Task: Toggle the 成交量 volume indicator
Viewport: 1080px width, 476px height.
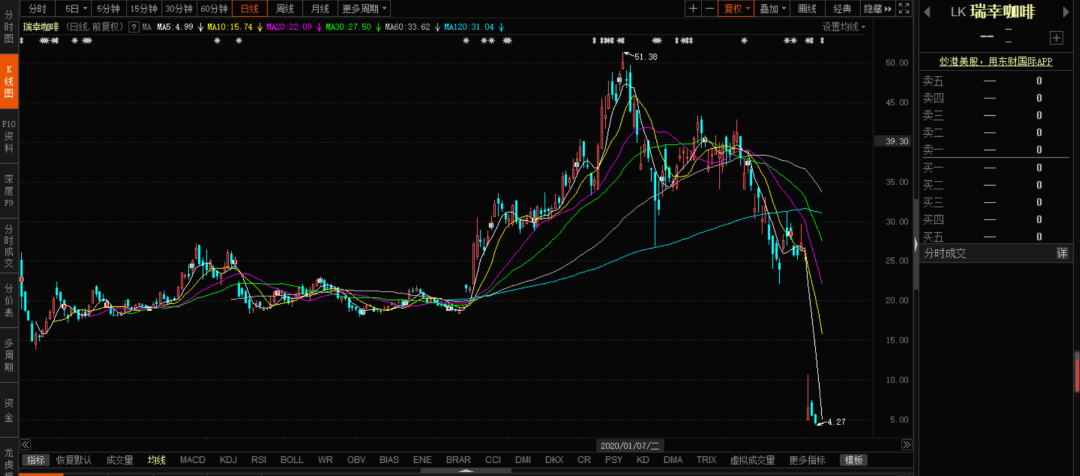Action: (x=120, y=460)
